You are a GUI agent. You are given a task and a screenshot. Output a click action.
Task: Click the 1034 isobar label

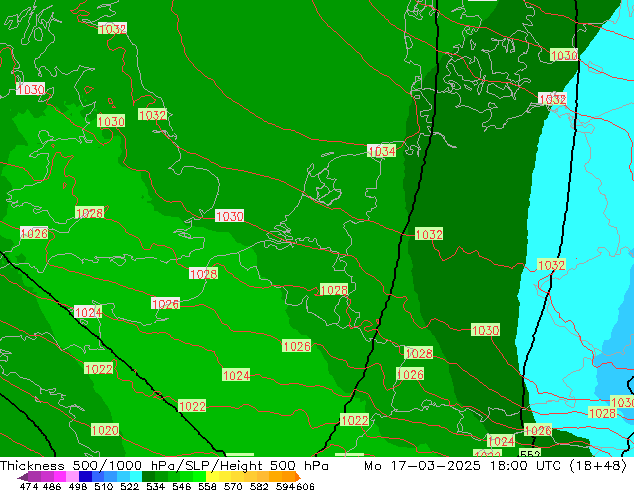click(x=382, y=151)
